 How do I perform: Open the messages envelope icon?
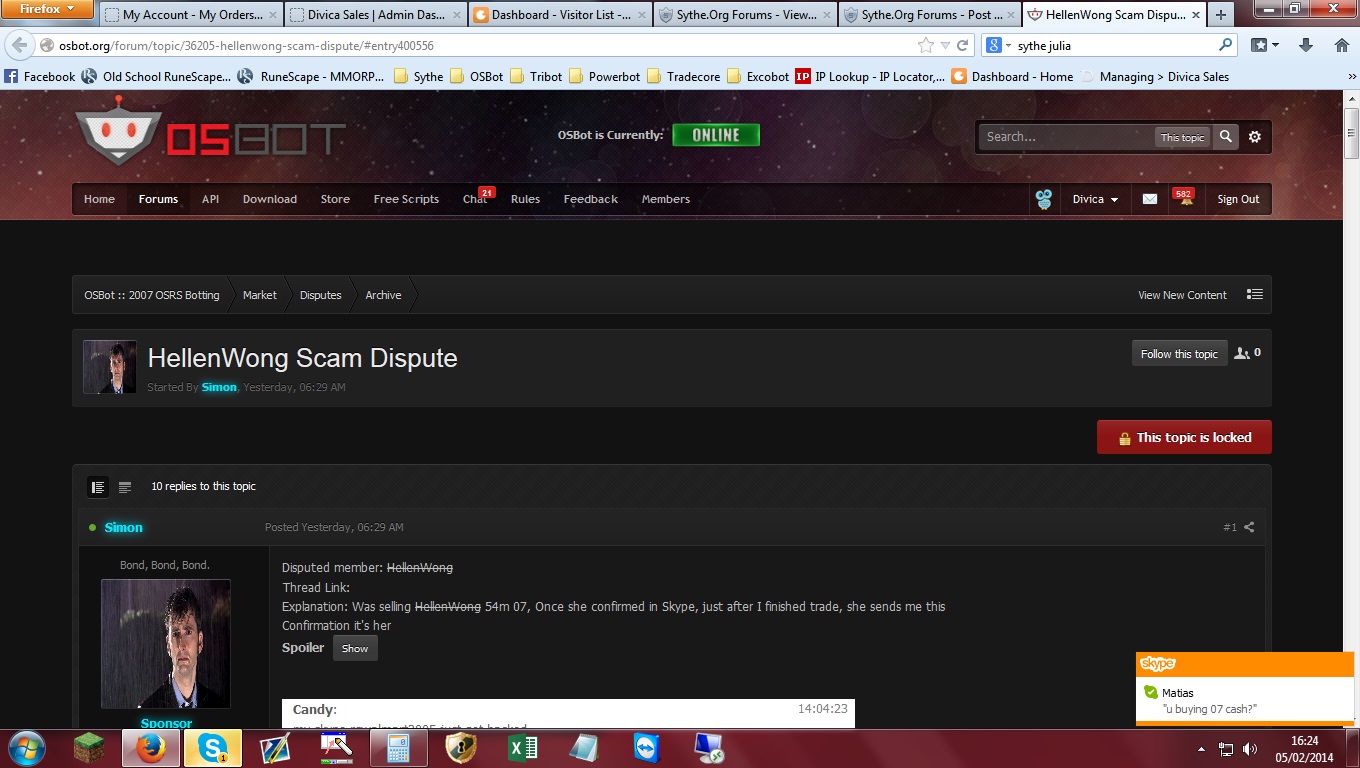(x=1150, y=199)
